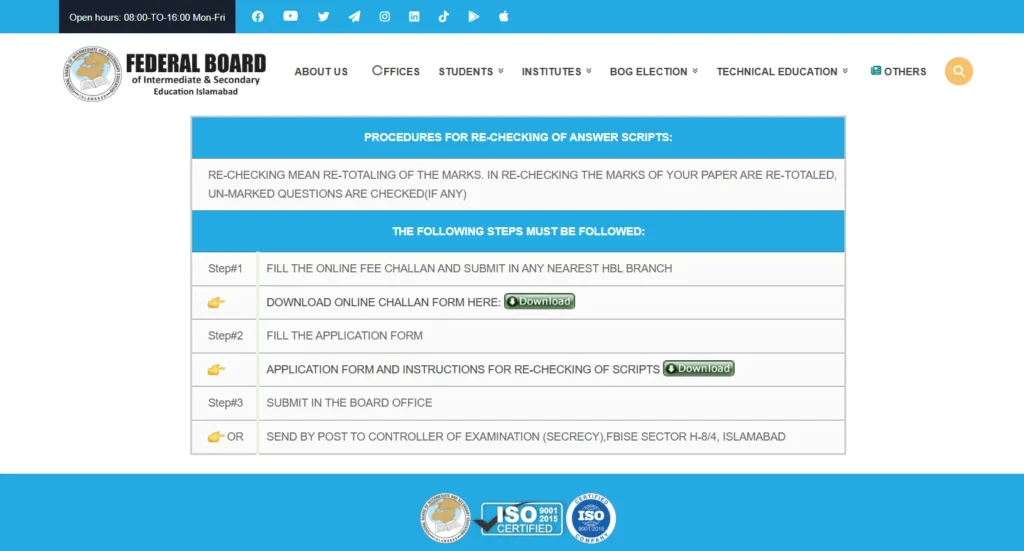Open the TikTok profile icon

(443, 16)
